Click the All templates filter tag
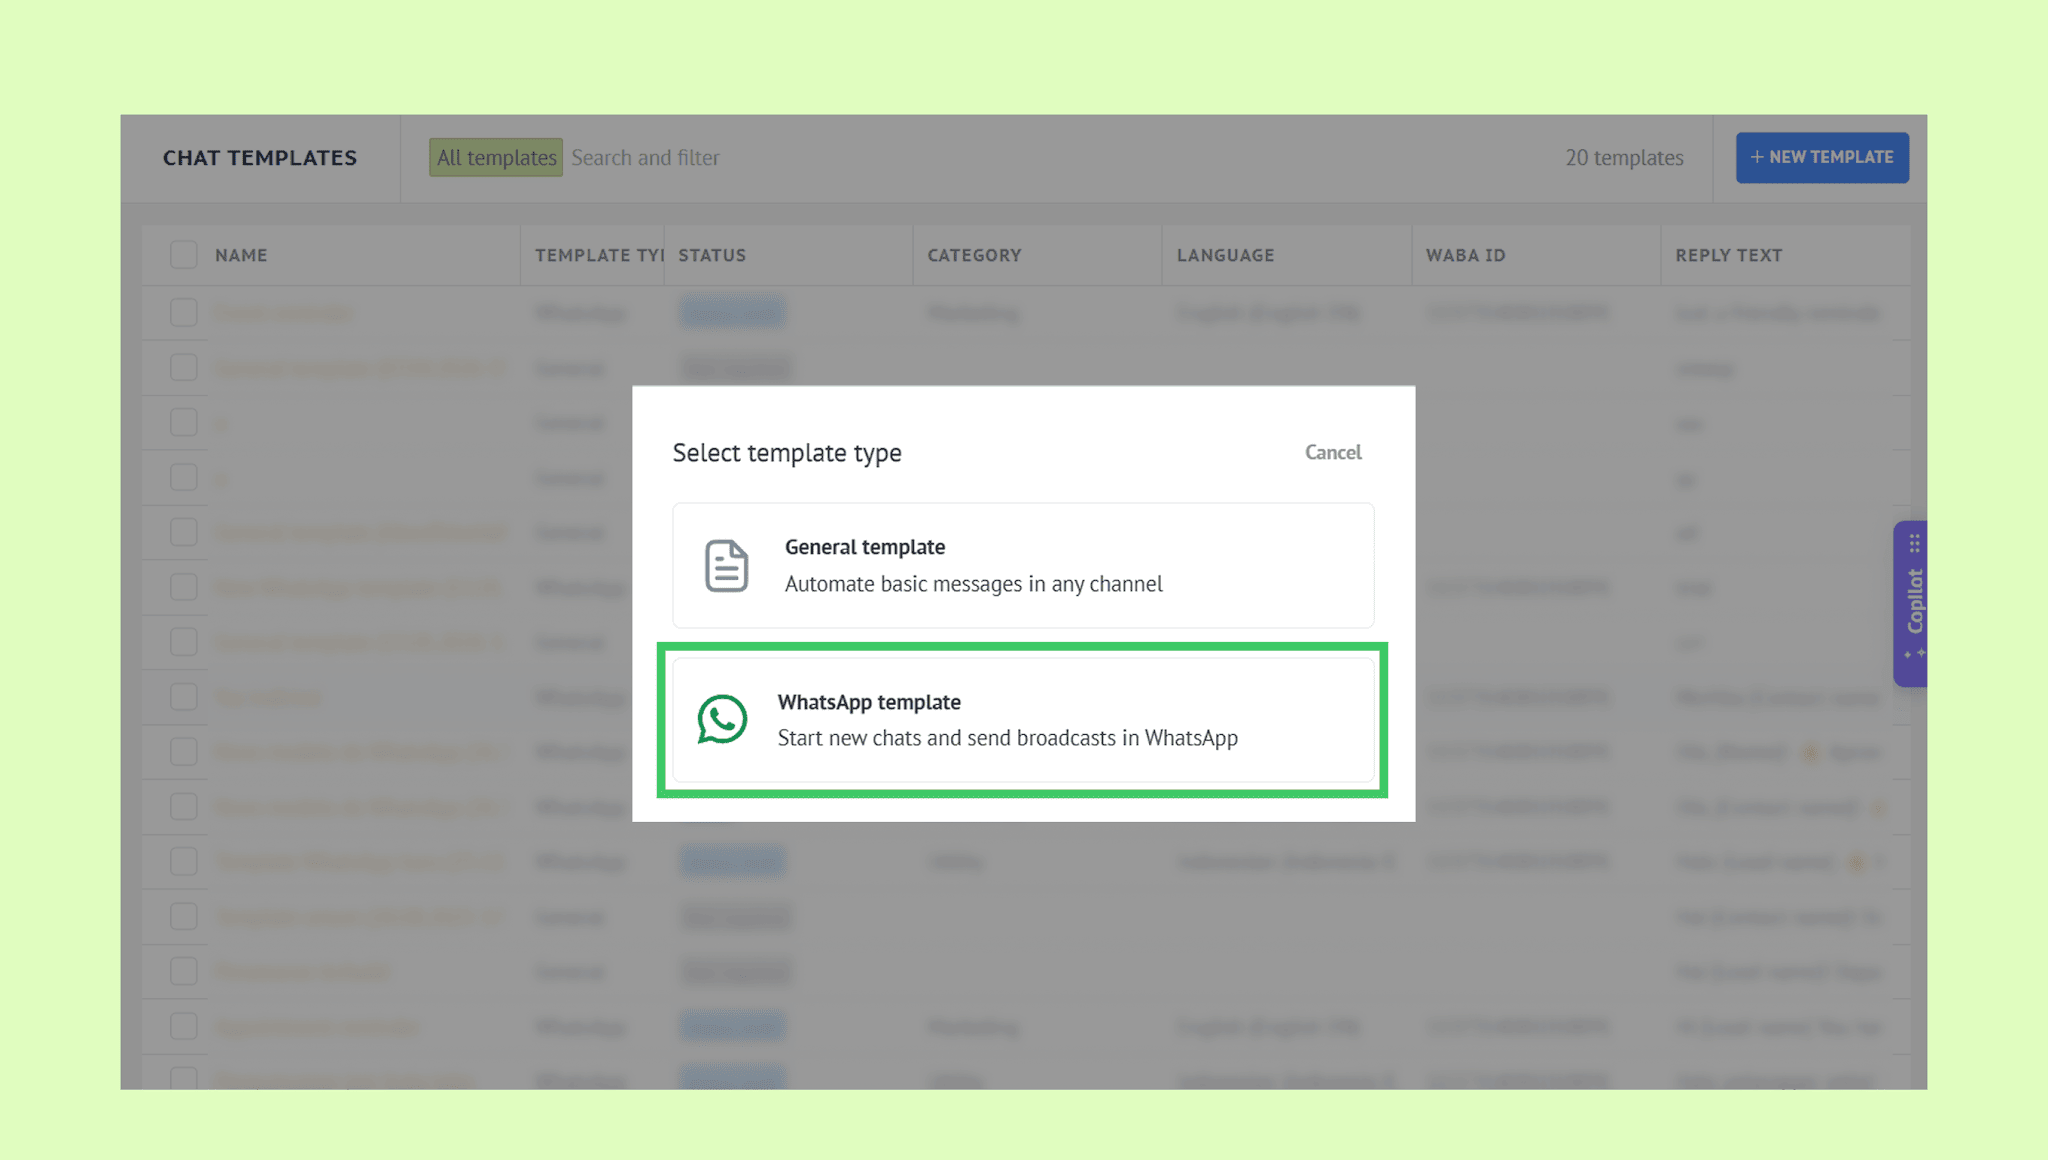 pos(496,157)
